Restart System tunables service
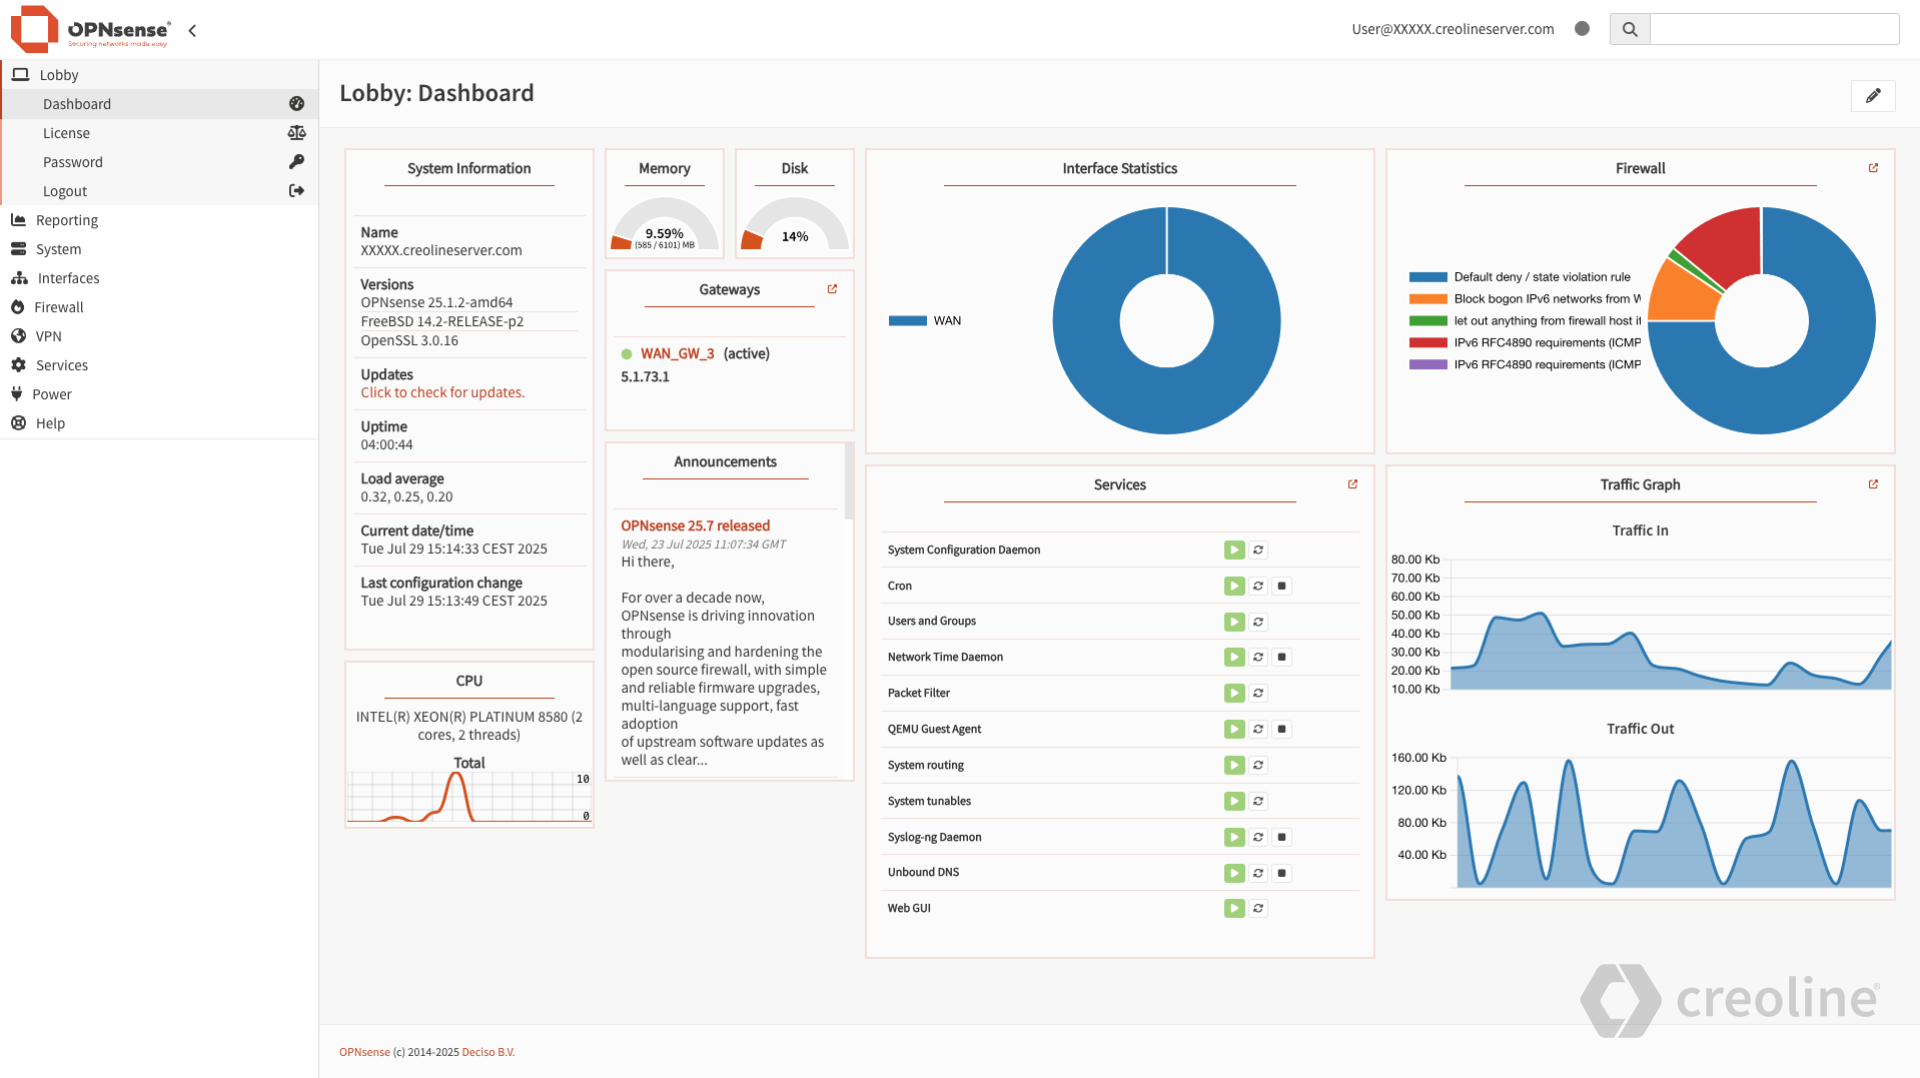 [1258, 801]
